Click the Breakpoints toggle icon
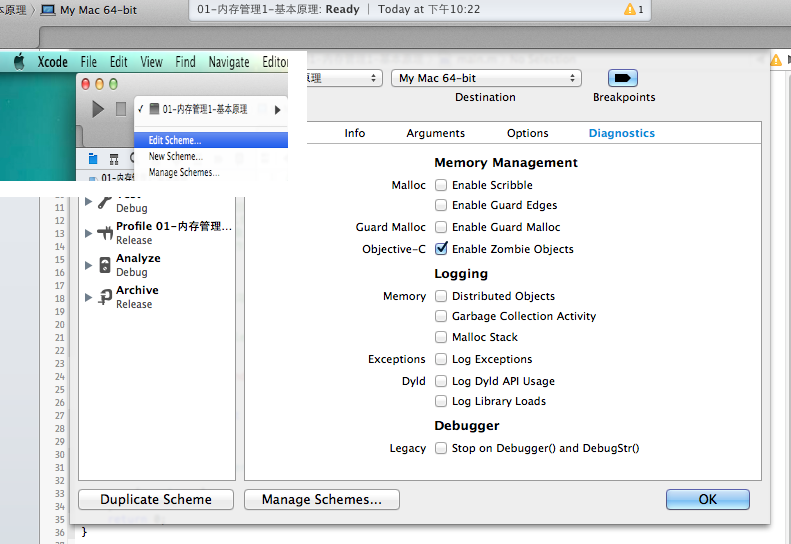 (x=623, y=78)
